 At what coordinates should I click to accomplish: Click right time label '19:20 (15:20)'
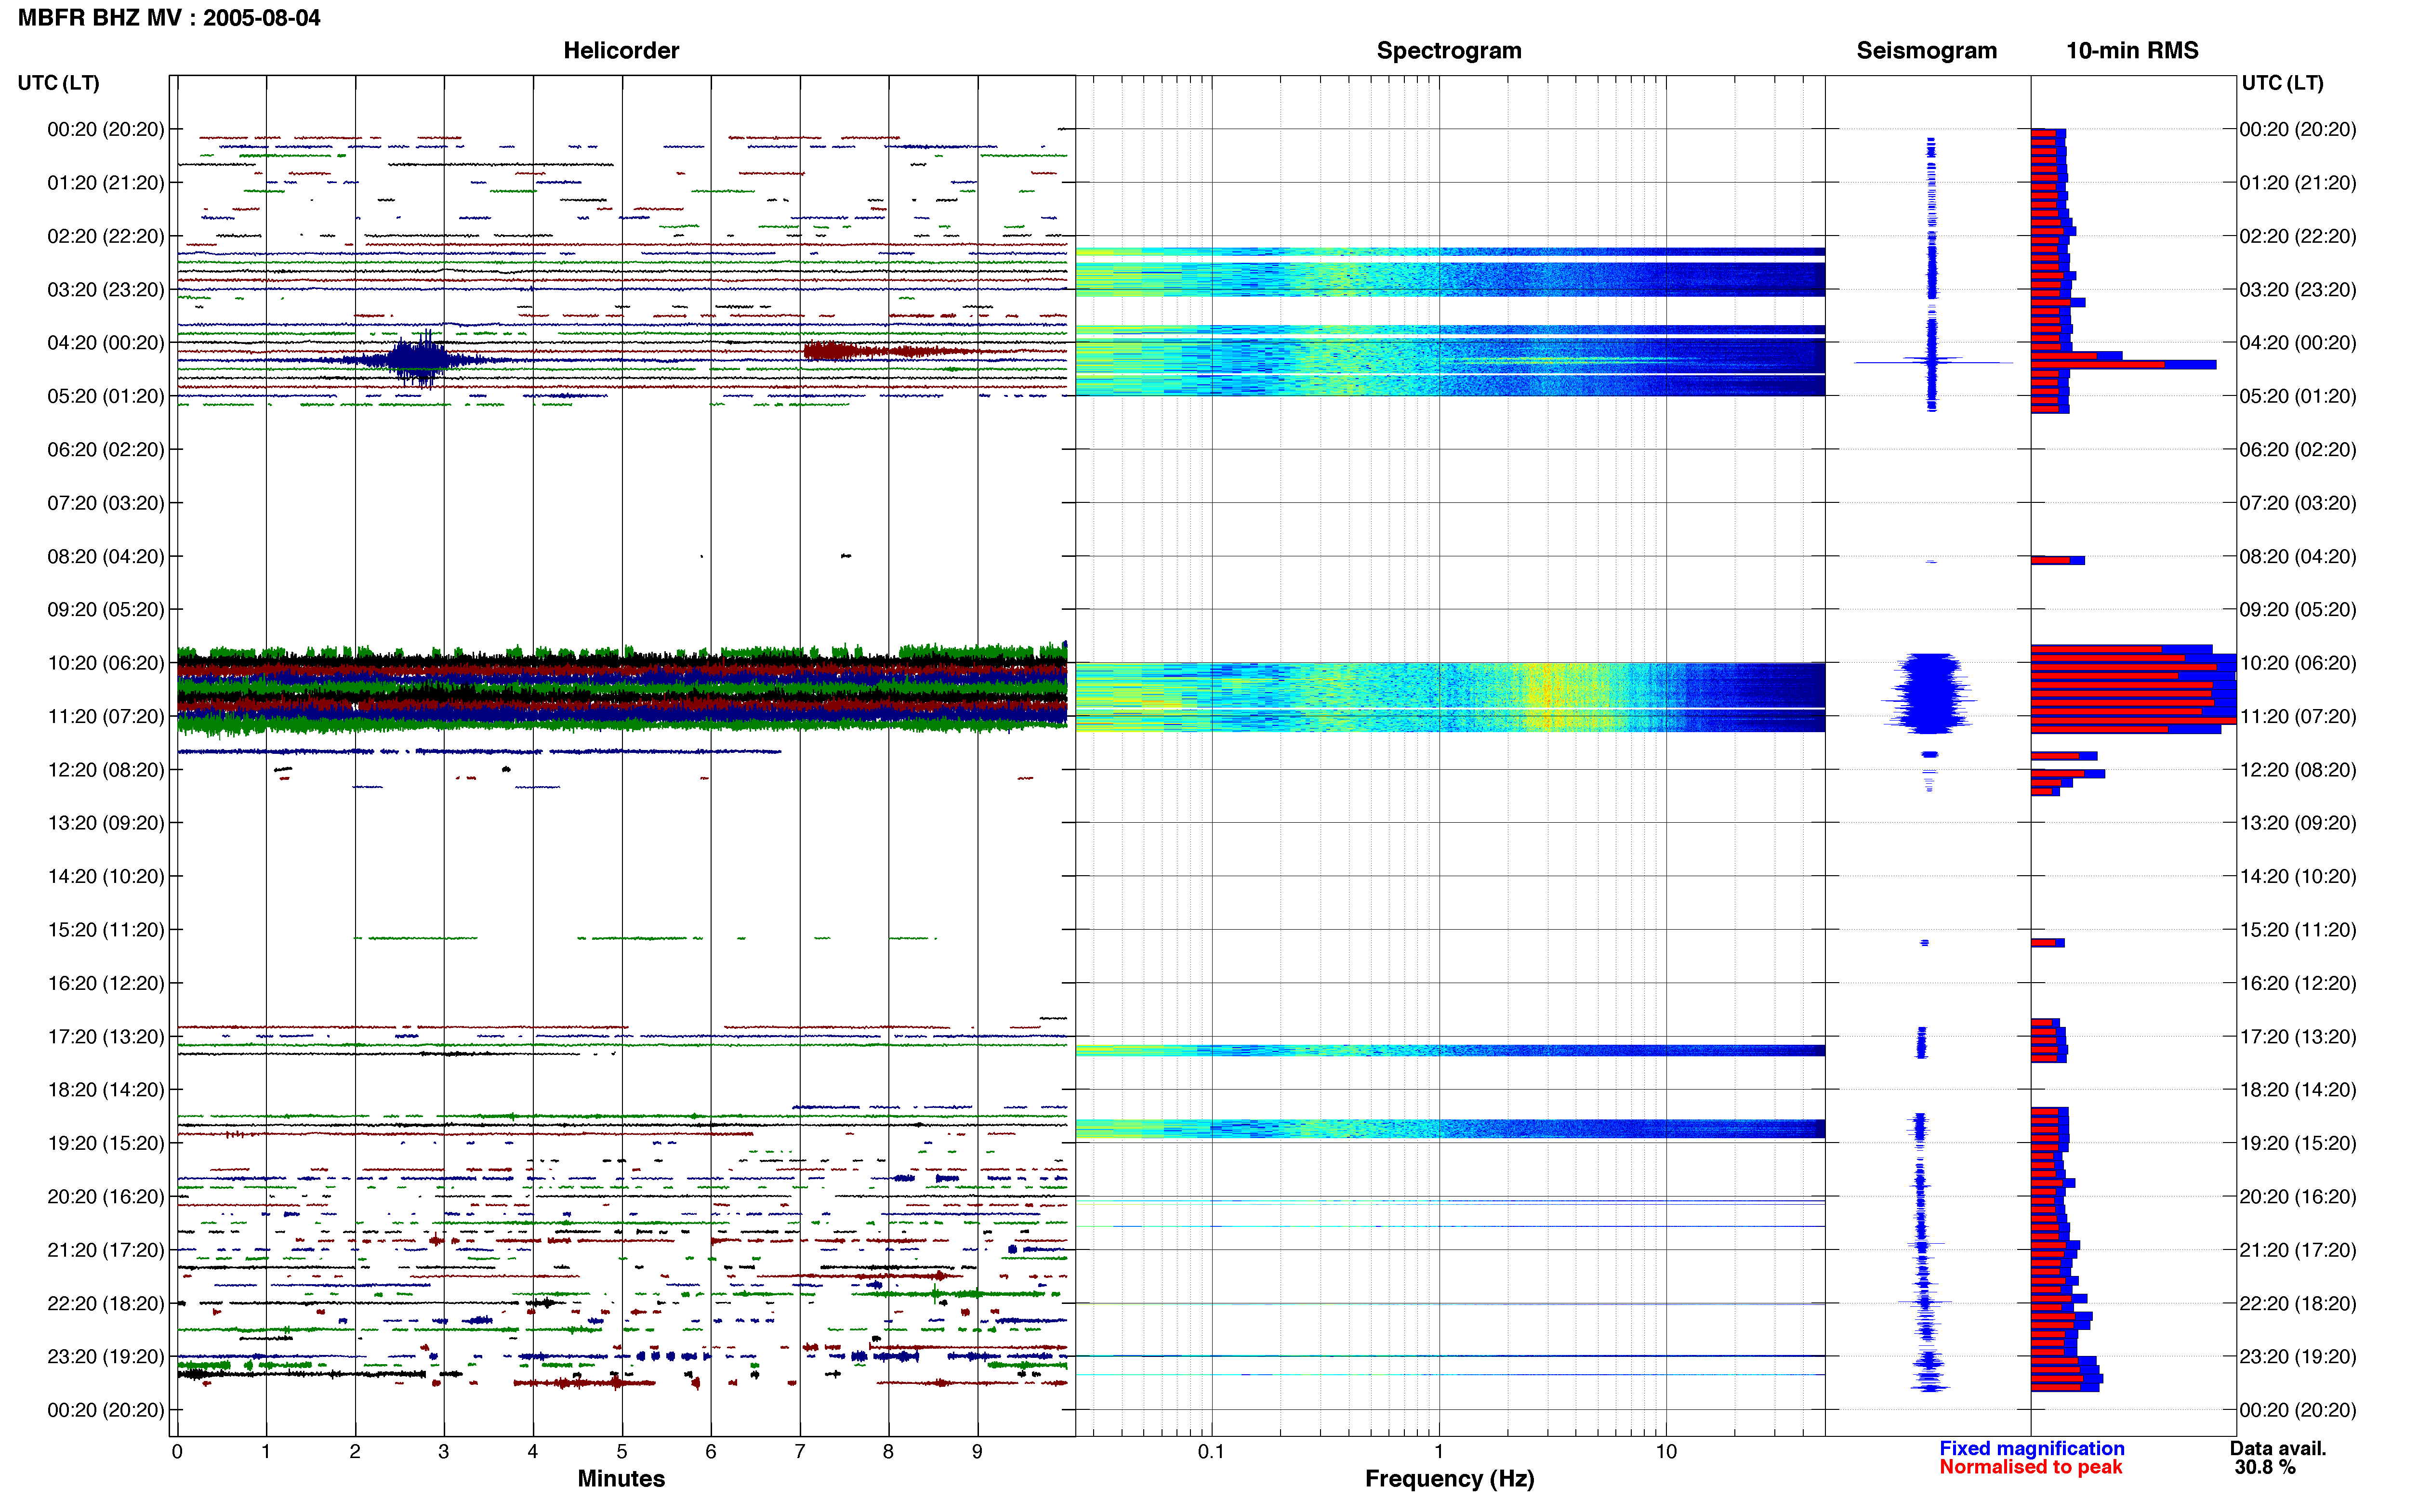tap(2298, 1143)
